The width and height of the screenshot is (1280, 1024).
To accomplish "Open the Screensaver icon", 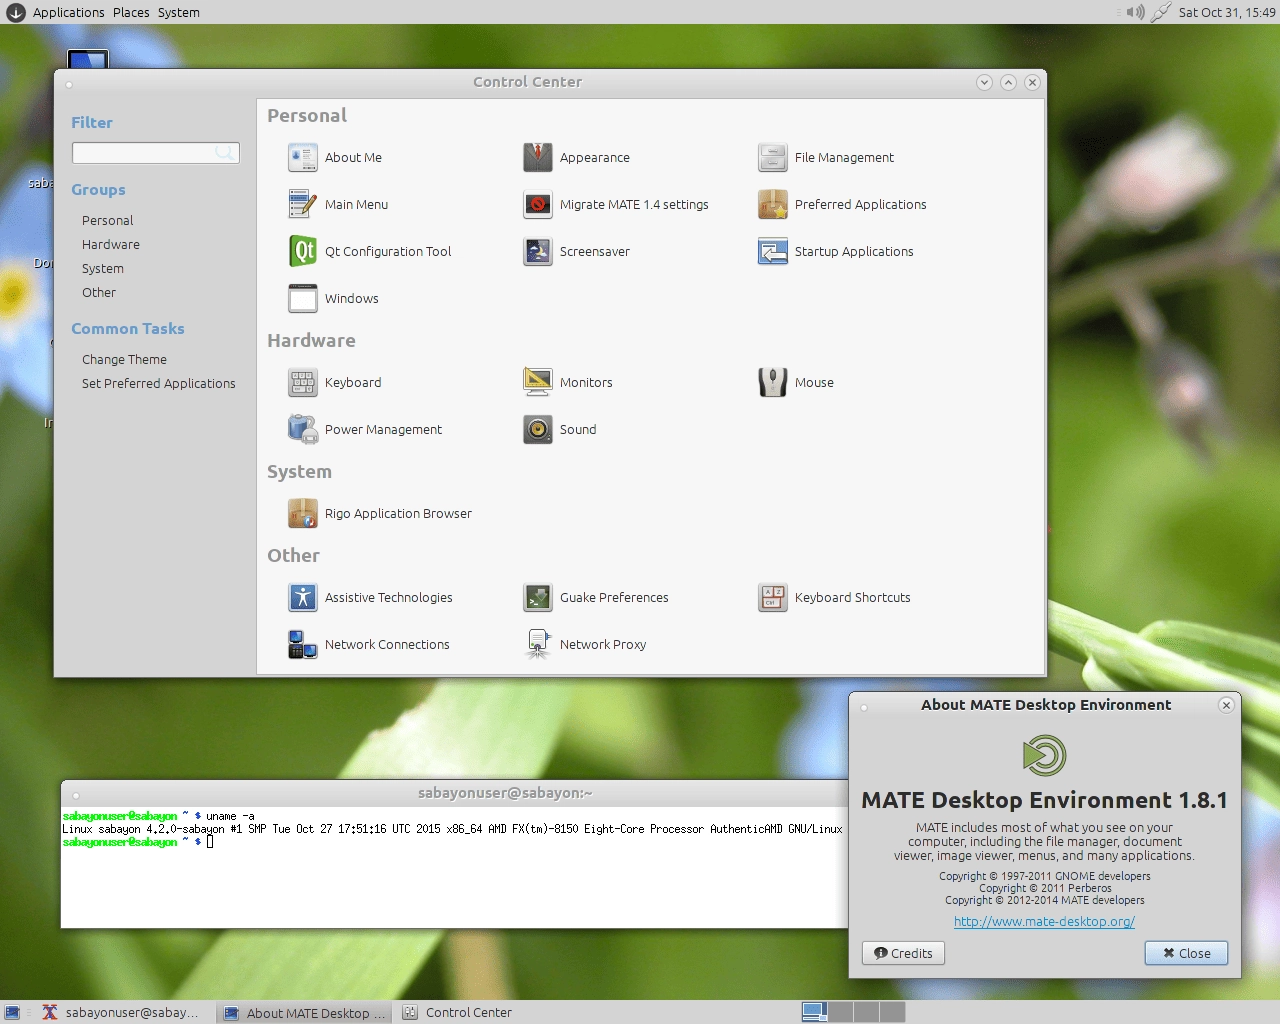I will coord(538,251).
